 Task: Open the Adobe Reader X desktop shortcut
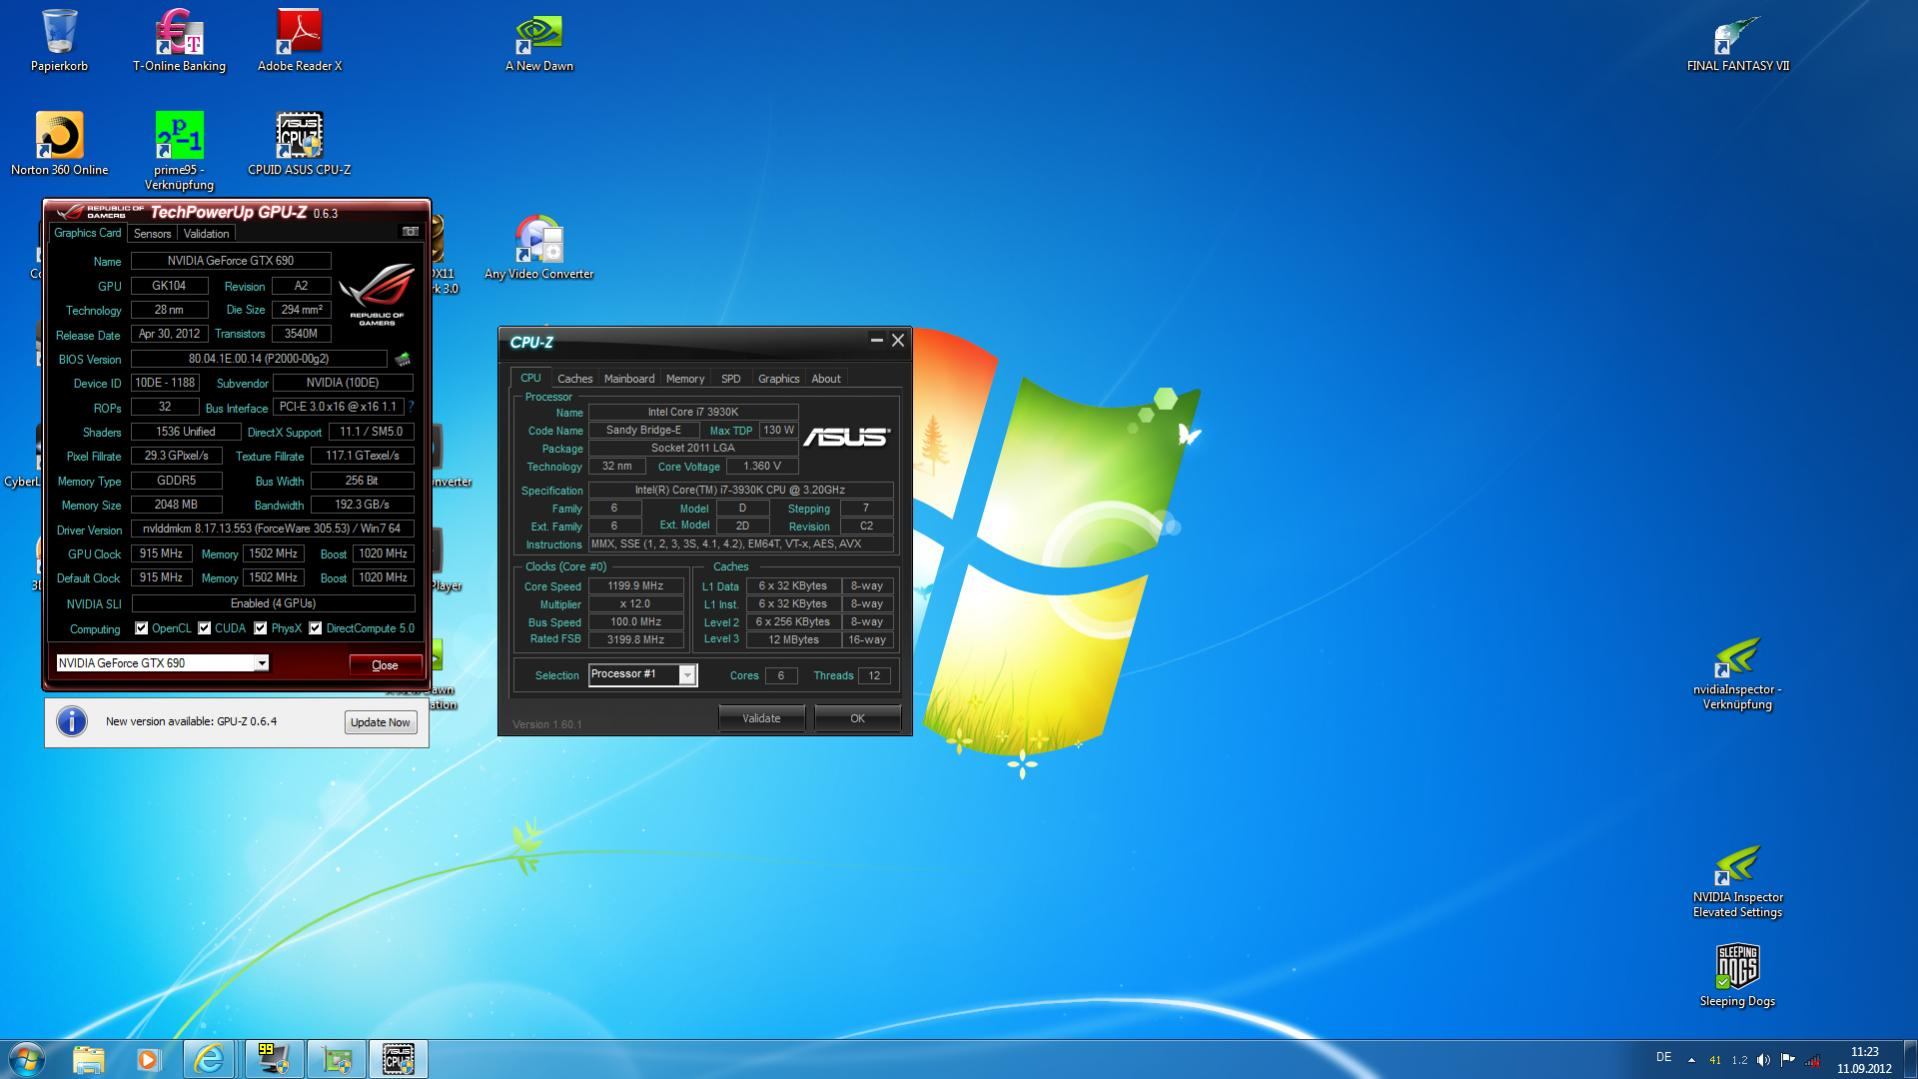[299, 41]
